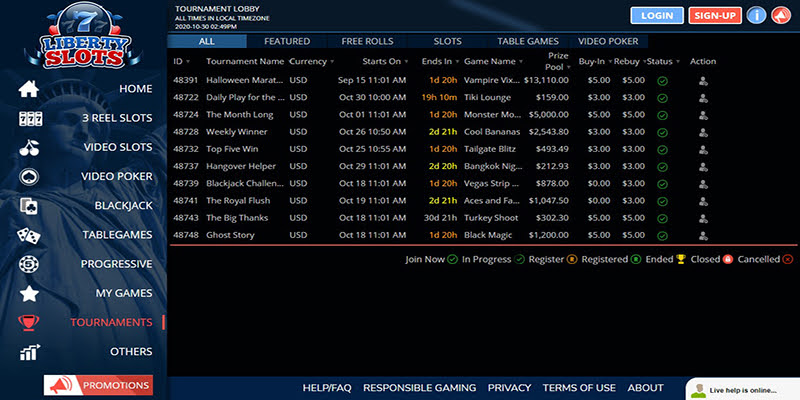Image resolution: width=800 pixels, height=400 pixels.
Task: Sort by the Buy-In column
Action: (595, 61)
